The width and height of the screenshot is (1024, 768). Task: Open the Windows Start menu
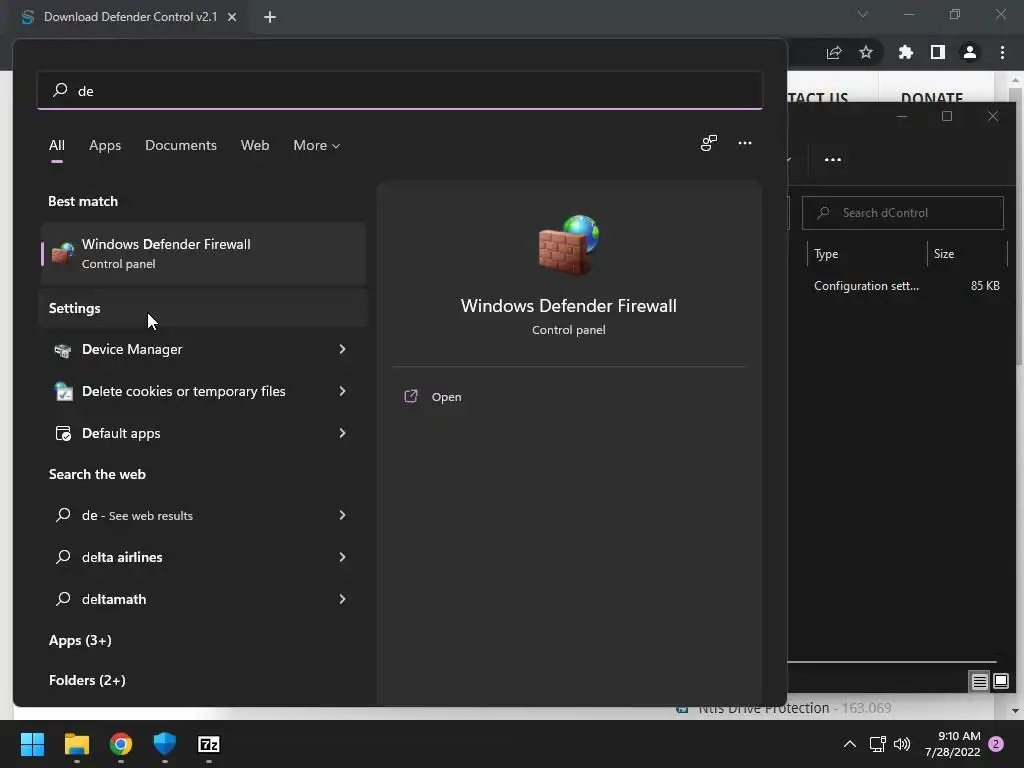32,744
